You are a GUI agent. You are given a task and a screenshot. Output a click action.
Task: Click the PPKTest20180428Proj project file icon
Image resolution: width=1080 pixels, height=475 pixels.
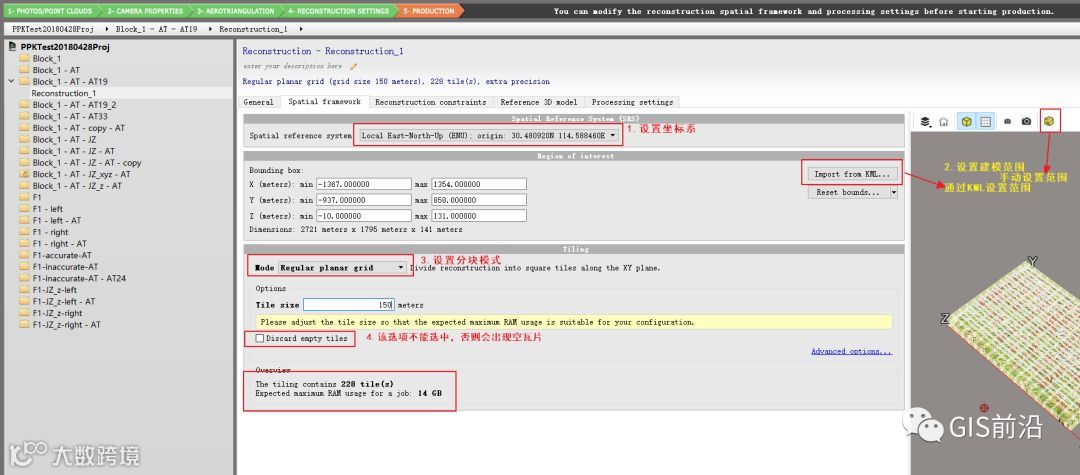(14, 47)
